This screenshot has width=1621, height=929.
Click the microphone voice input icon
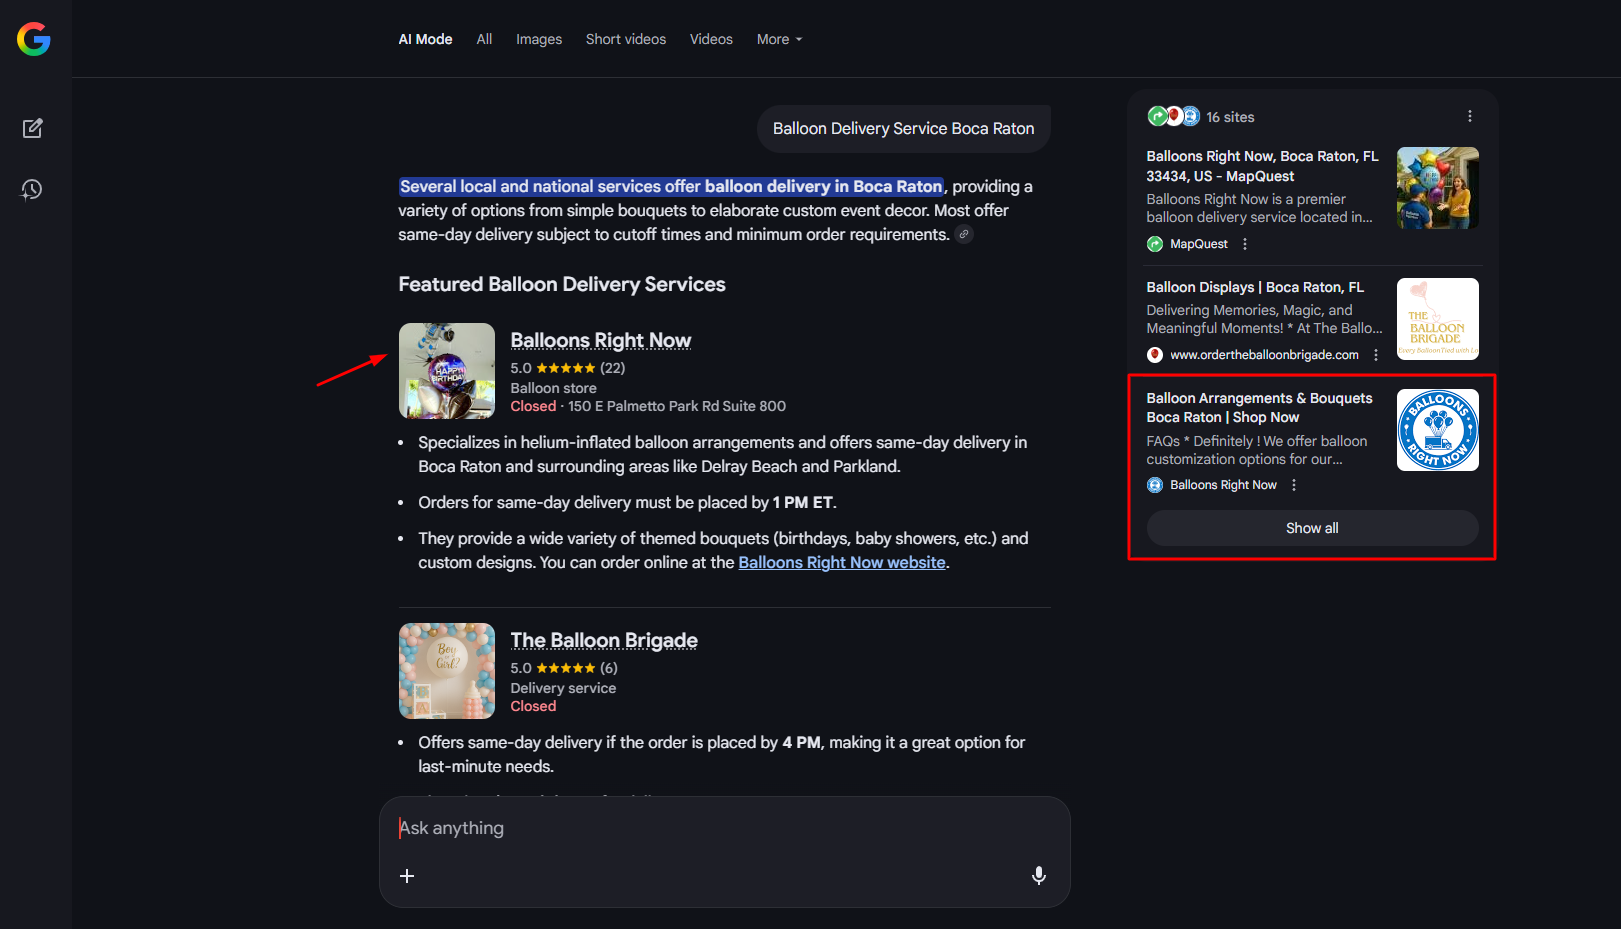click(x=1039, y=876)
